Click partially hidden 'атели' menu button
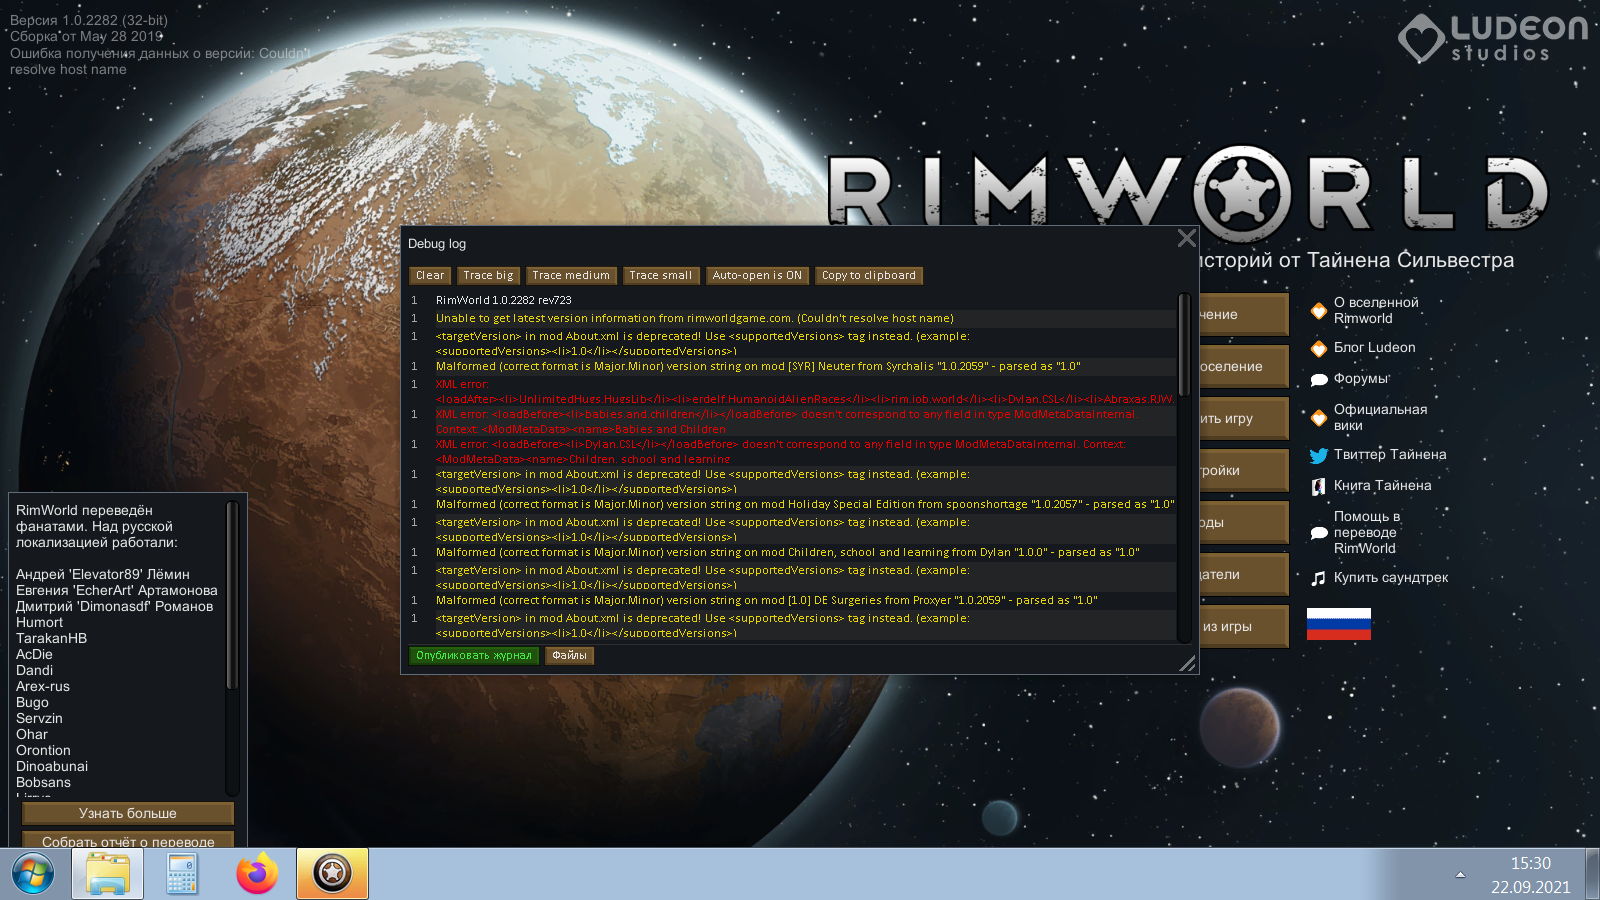This screenshot has height=900, width=1600. coord(1244,574)
